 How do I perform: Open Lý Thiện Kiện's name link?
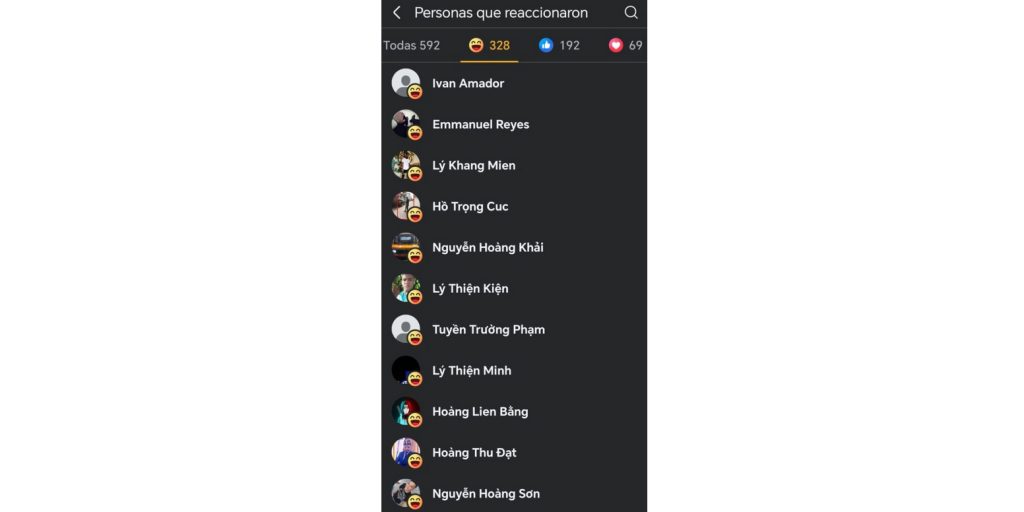470,289
